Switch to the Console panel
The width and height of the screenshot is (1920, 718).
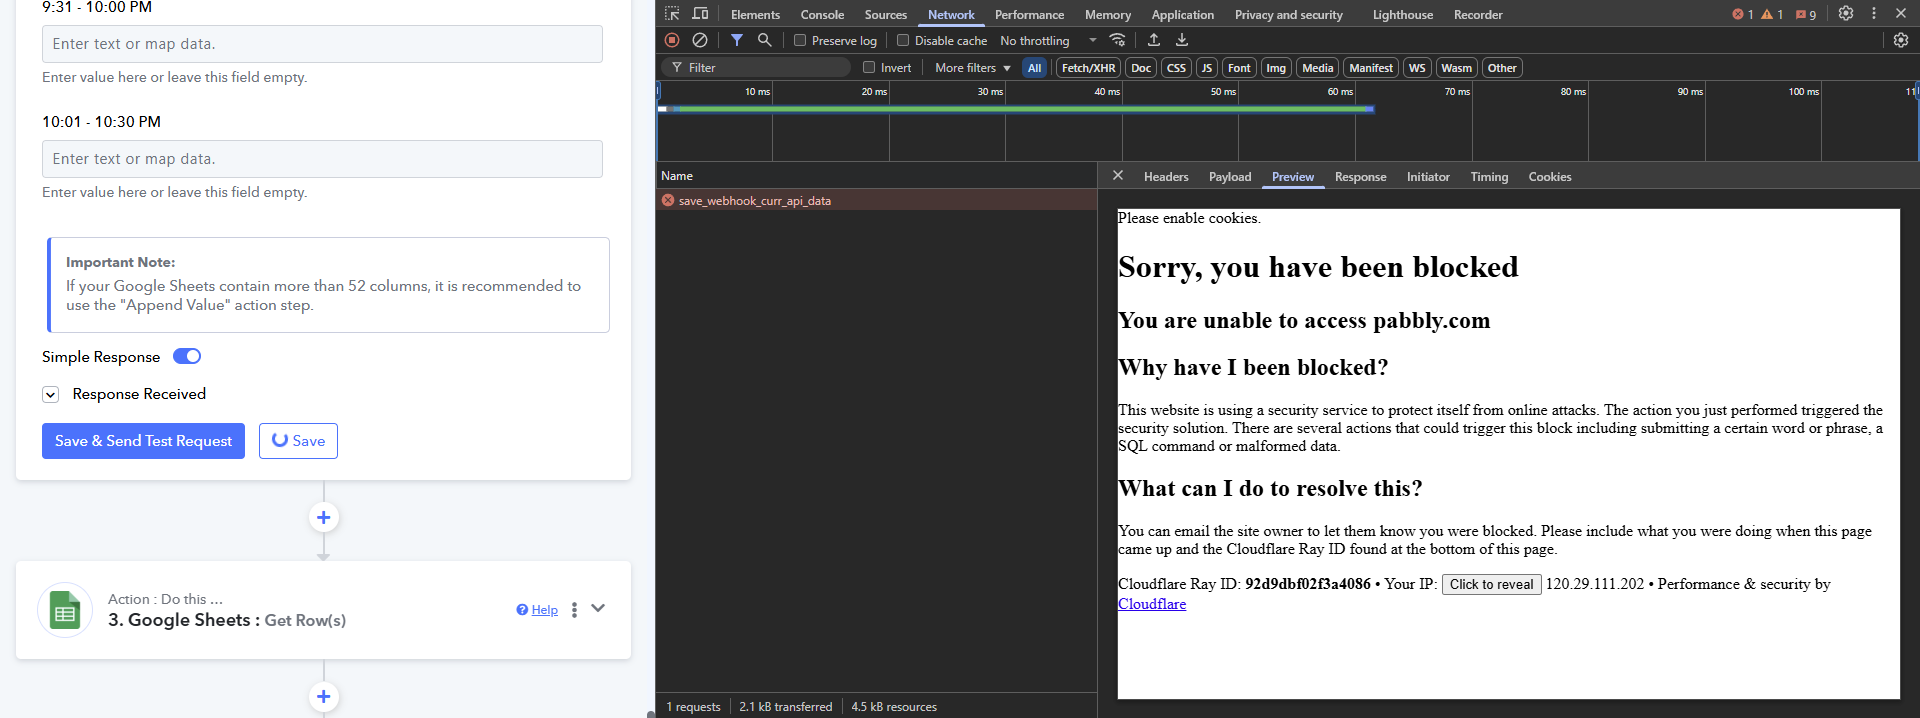pyautogui.click(x=822, y=14)
